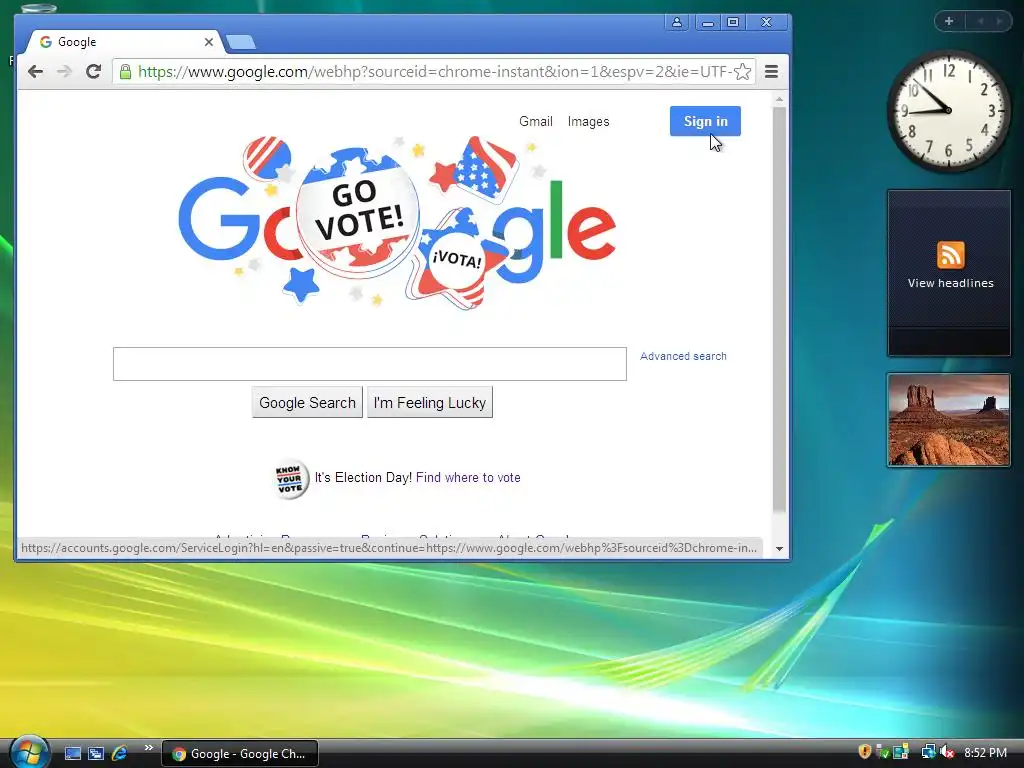
Task: Click the taskbar clock showing 8:52 PM
Action: (985, 752)
